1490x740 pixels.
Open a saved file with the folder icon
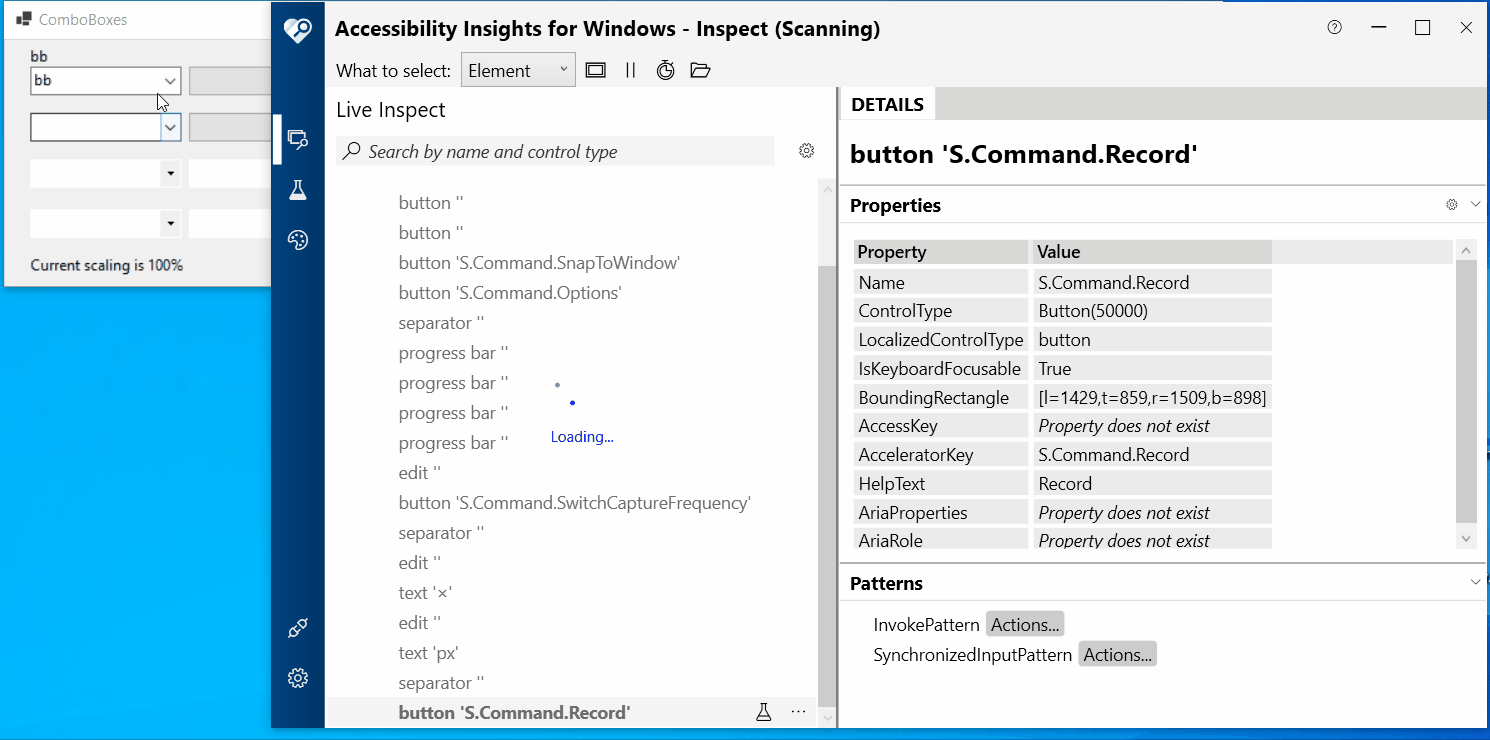point(699,70)
